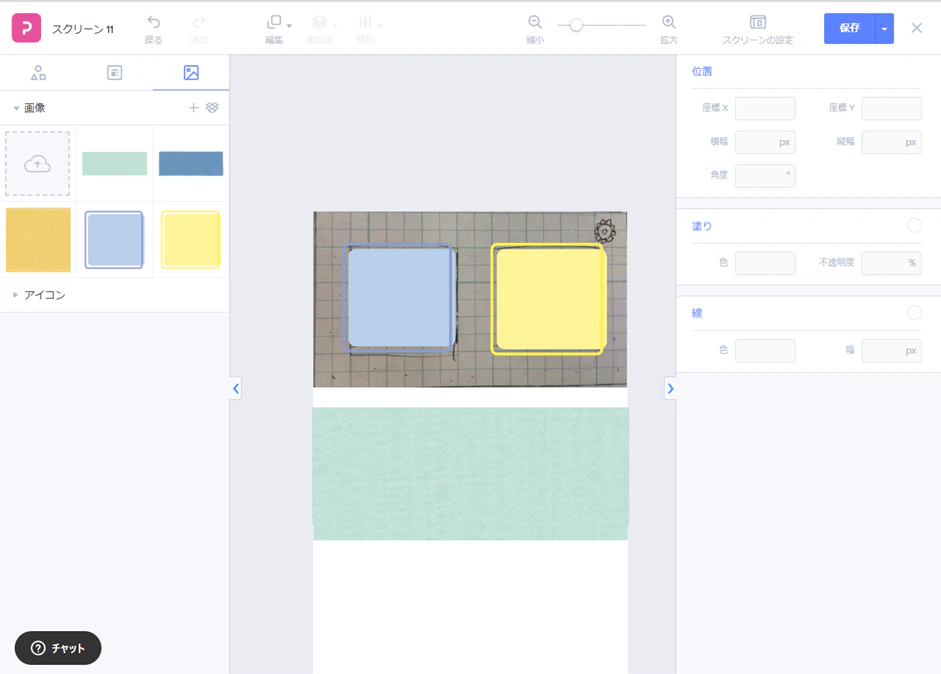The height and width of the screenshot is (674, 941).
Task: Collapse the right panel with the chevron
Action: pos(670,389)
